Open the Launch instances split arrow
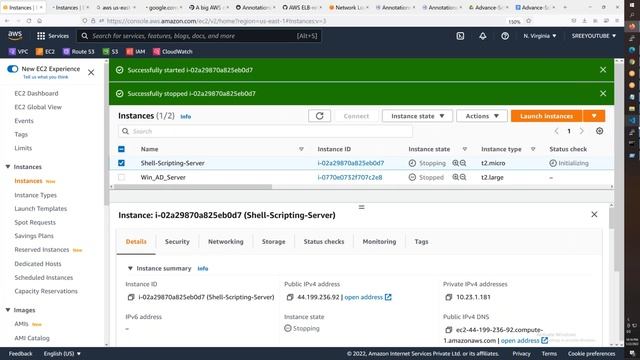Image resolution: width=640 pixels, height=360 pixels. [x=594, y=116]
